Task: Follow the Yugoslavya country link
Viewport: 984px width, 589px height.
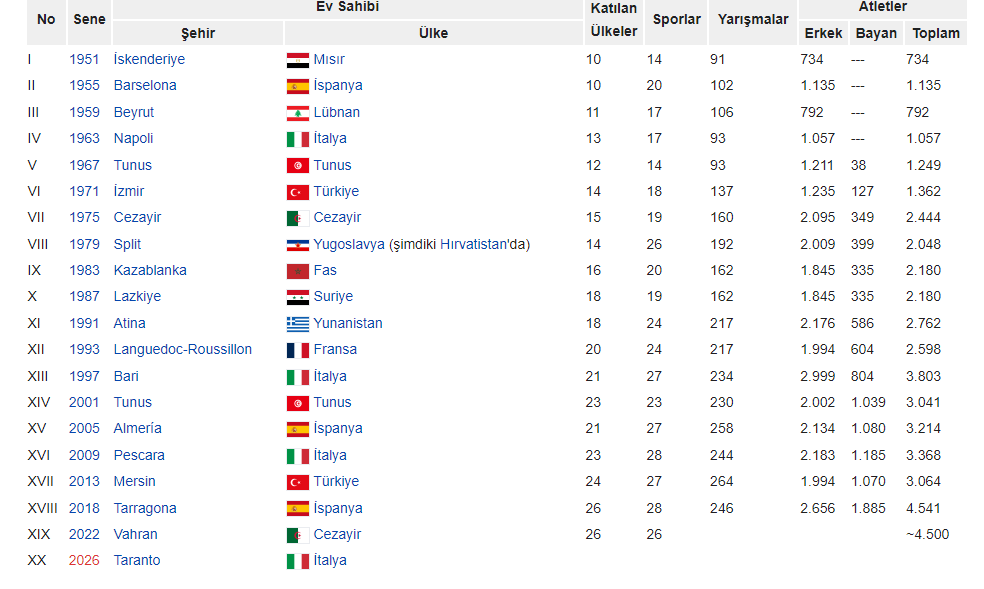Action: click(x=349, y=245)
